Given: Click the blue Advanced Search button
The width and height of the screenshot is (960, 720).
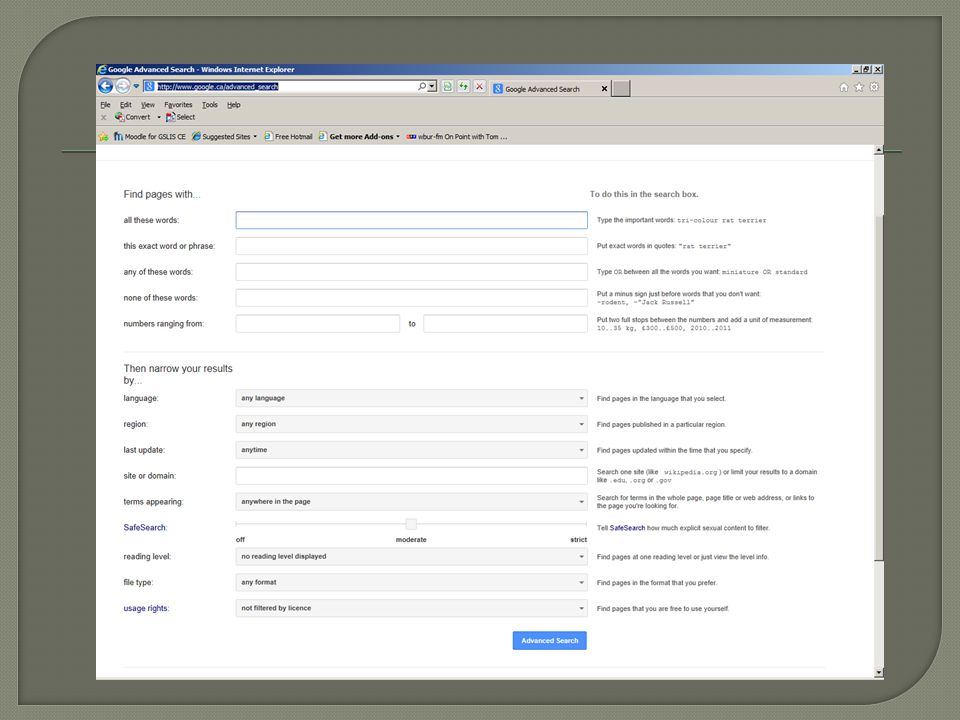Looking at the screenshot, I should click(550, 640).
